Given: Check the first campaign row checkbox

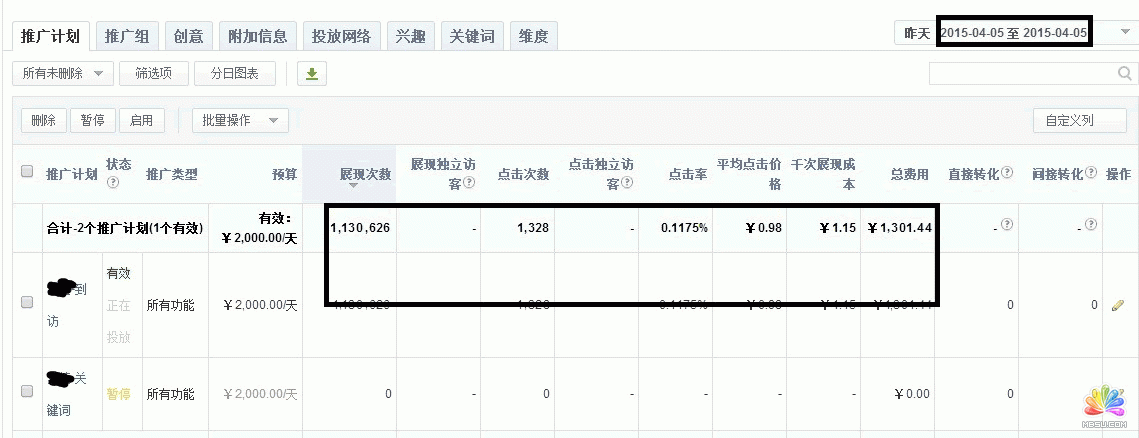Looking at the screenshot, I should click(27, 303).
